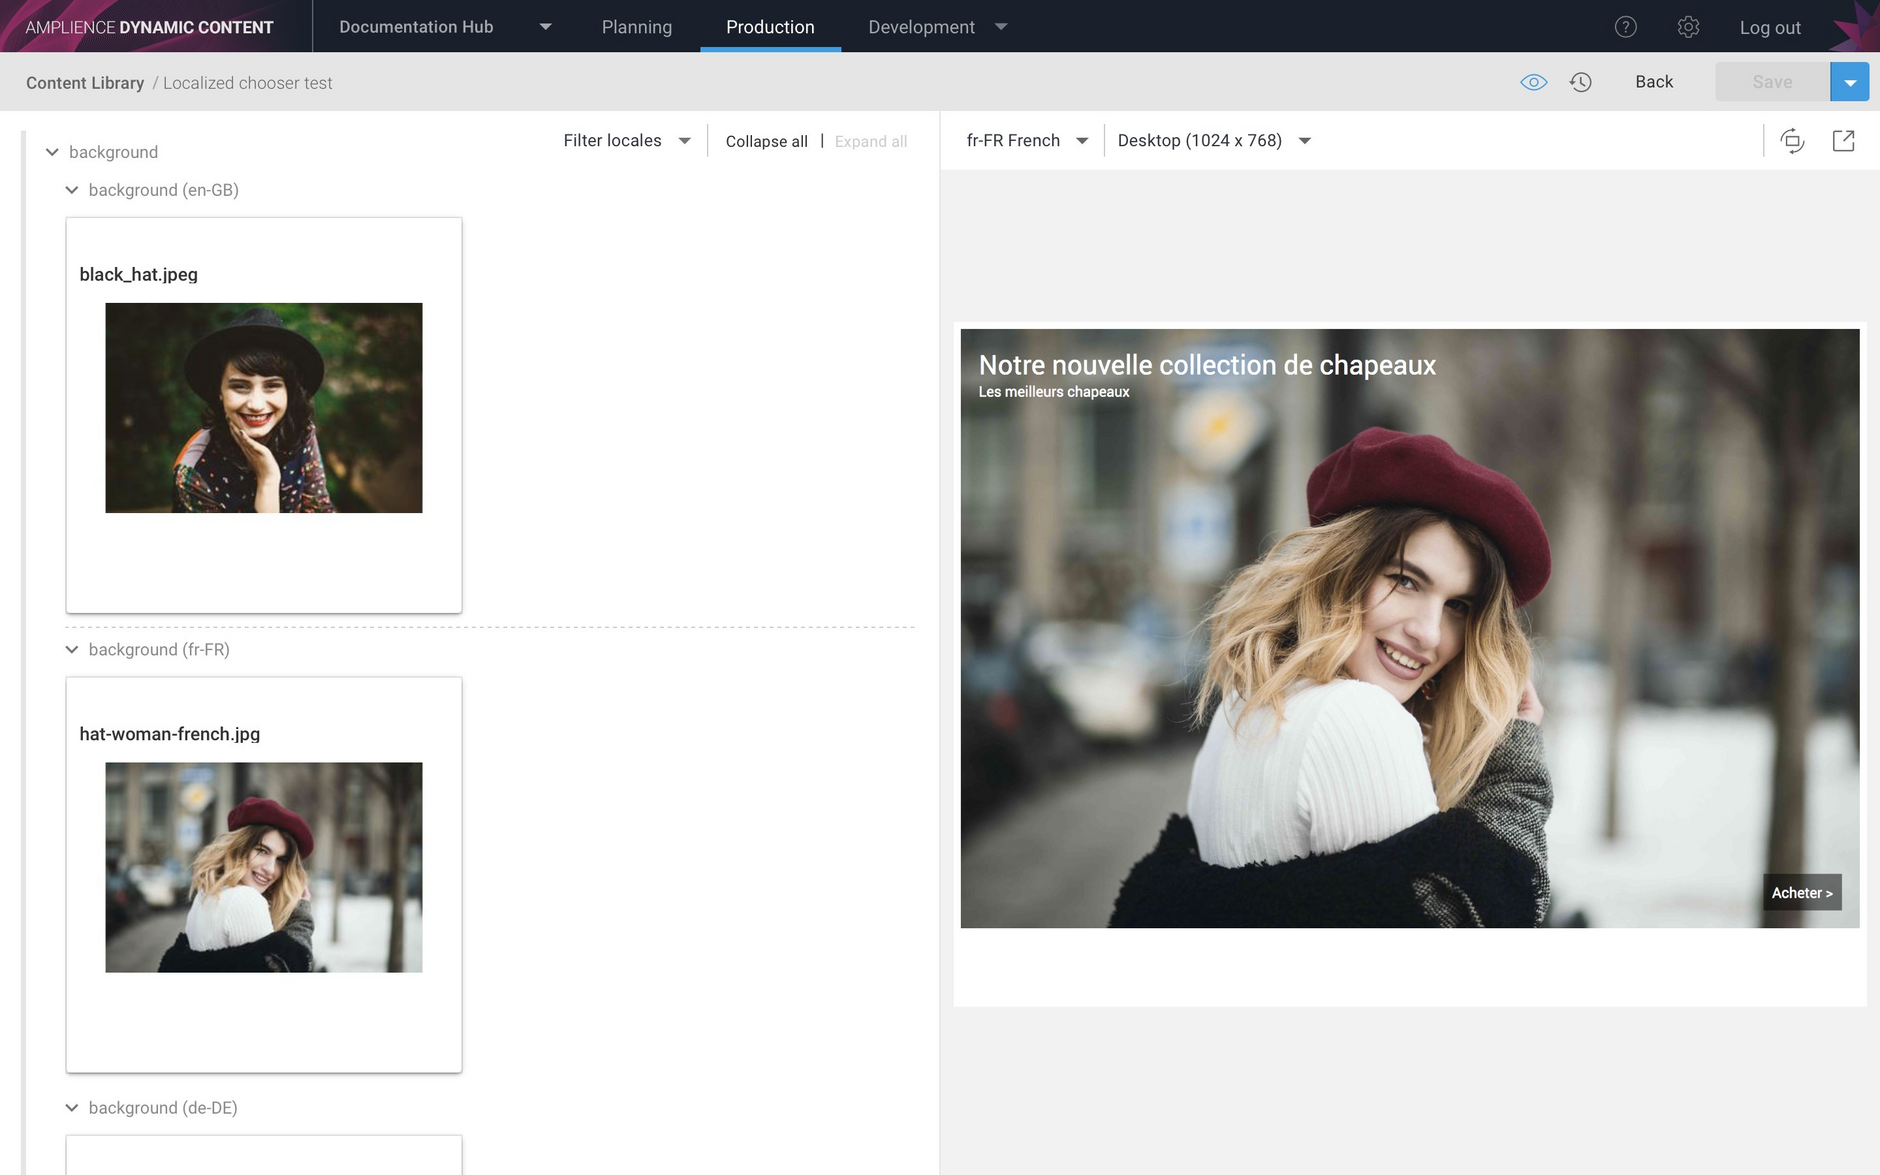
Task: Go to Content Library breadcrumb
Action: tap(85, 83)
